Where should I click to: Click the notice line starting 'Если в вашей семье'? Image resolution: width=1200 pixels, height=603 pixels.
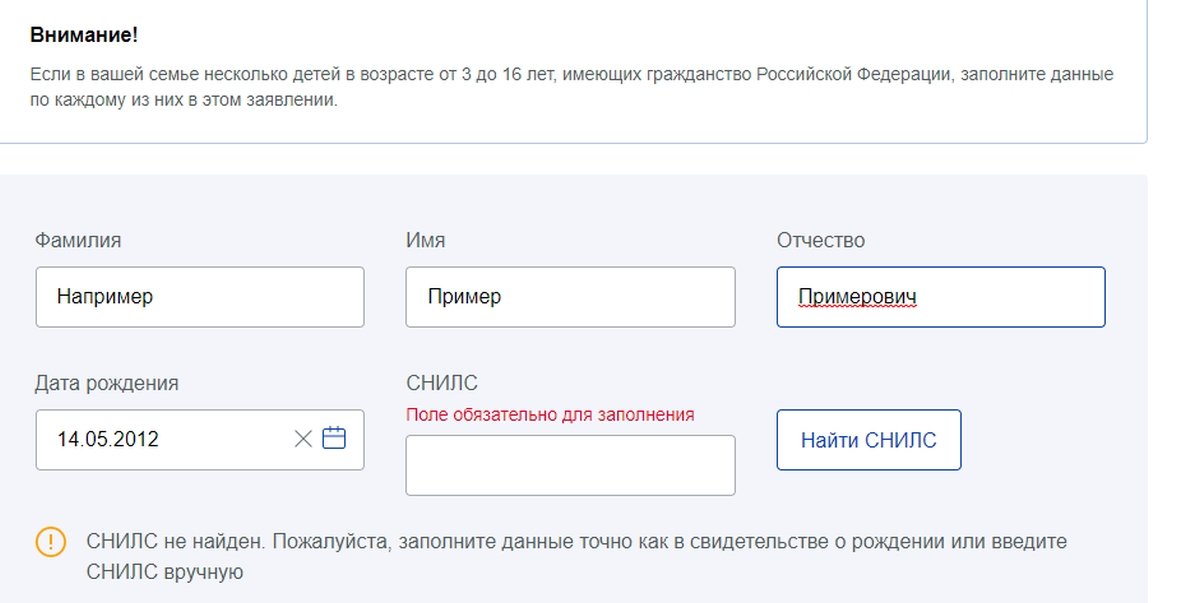[571, 75]
